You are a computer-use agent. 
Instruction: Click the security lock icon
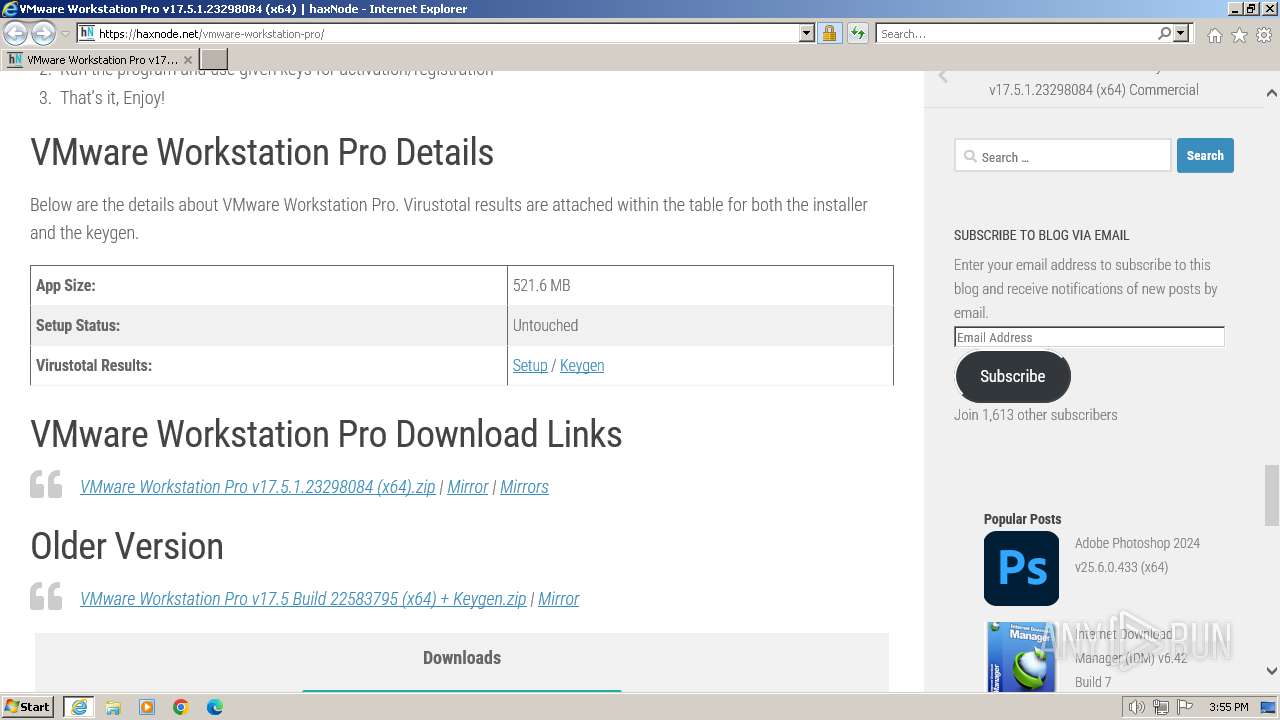829,33
